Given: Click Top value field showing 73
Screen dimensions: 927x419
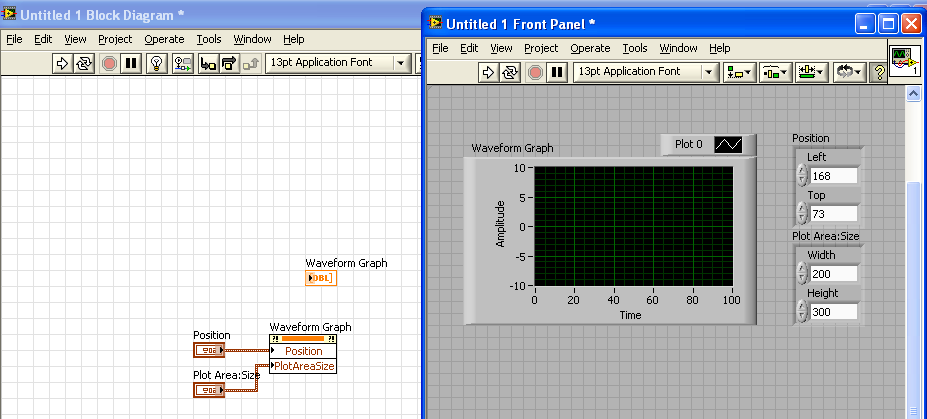Looking at the screenshot, I should pyautogui.click(x=834, y=213).
